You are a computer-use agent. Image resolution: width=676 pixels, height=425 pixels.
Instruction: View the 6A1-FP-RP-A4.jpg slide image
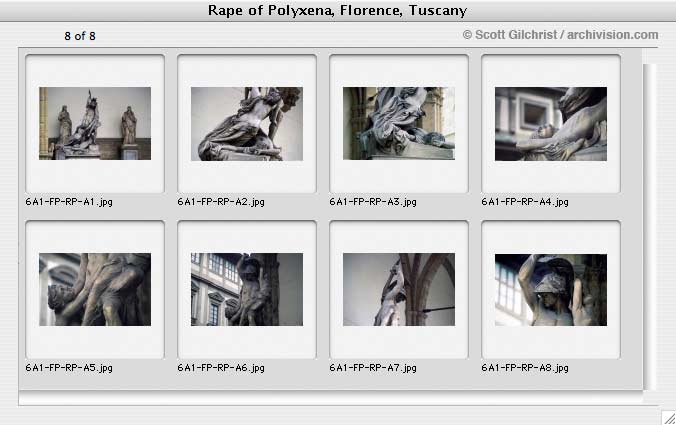pos(551,124)
